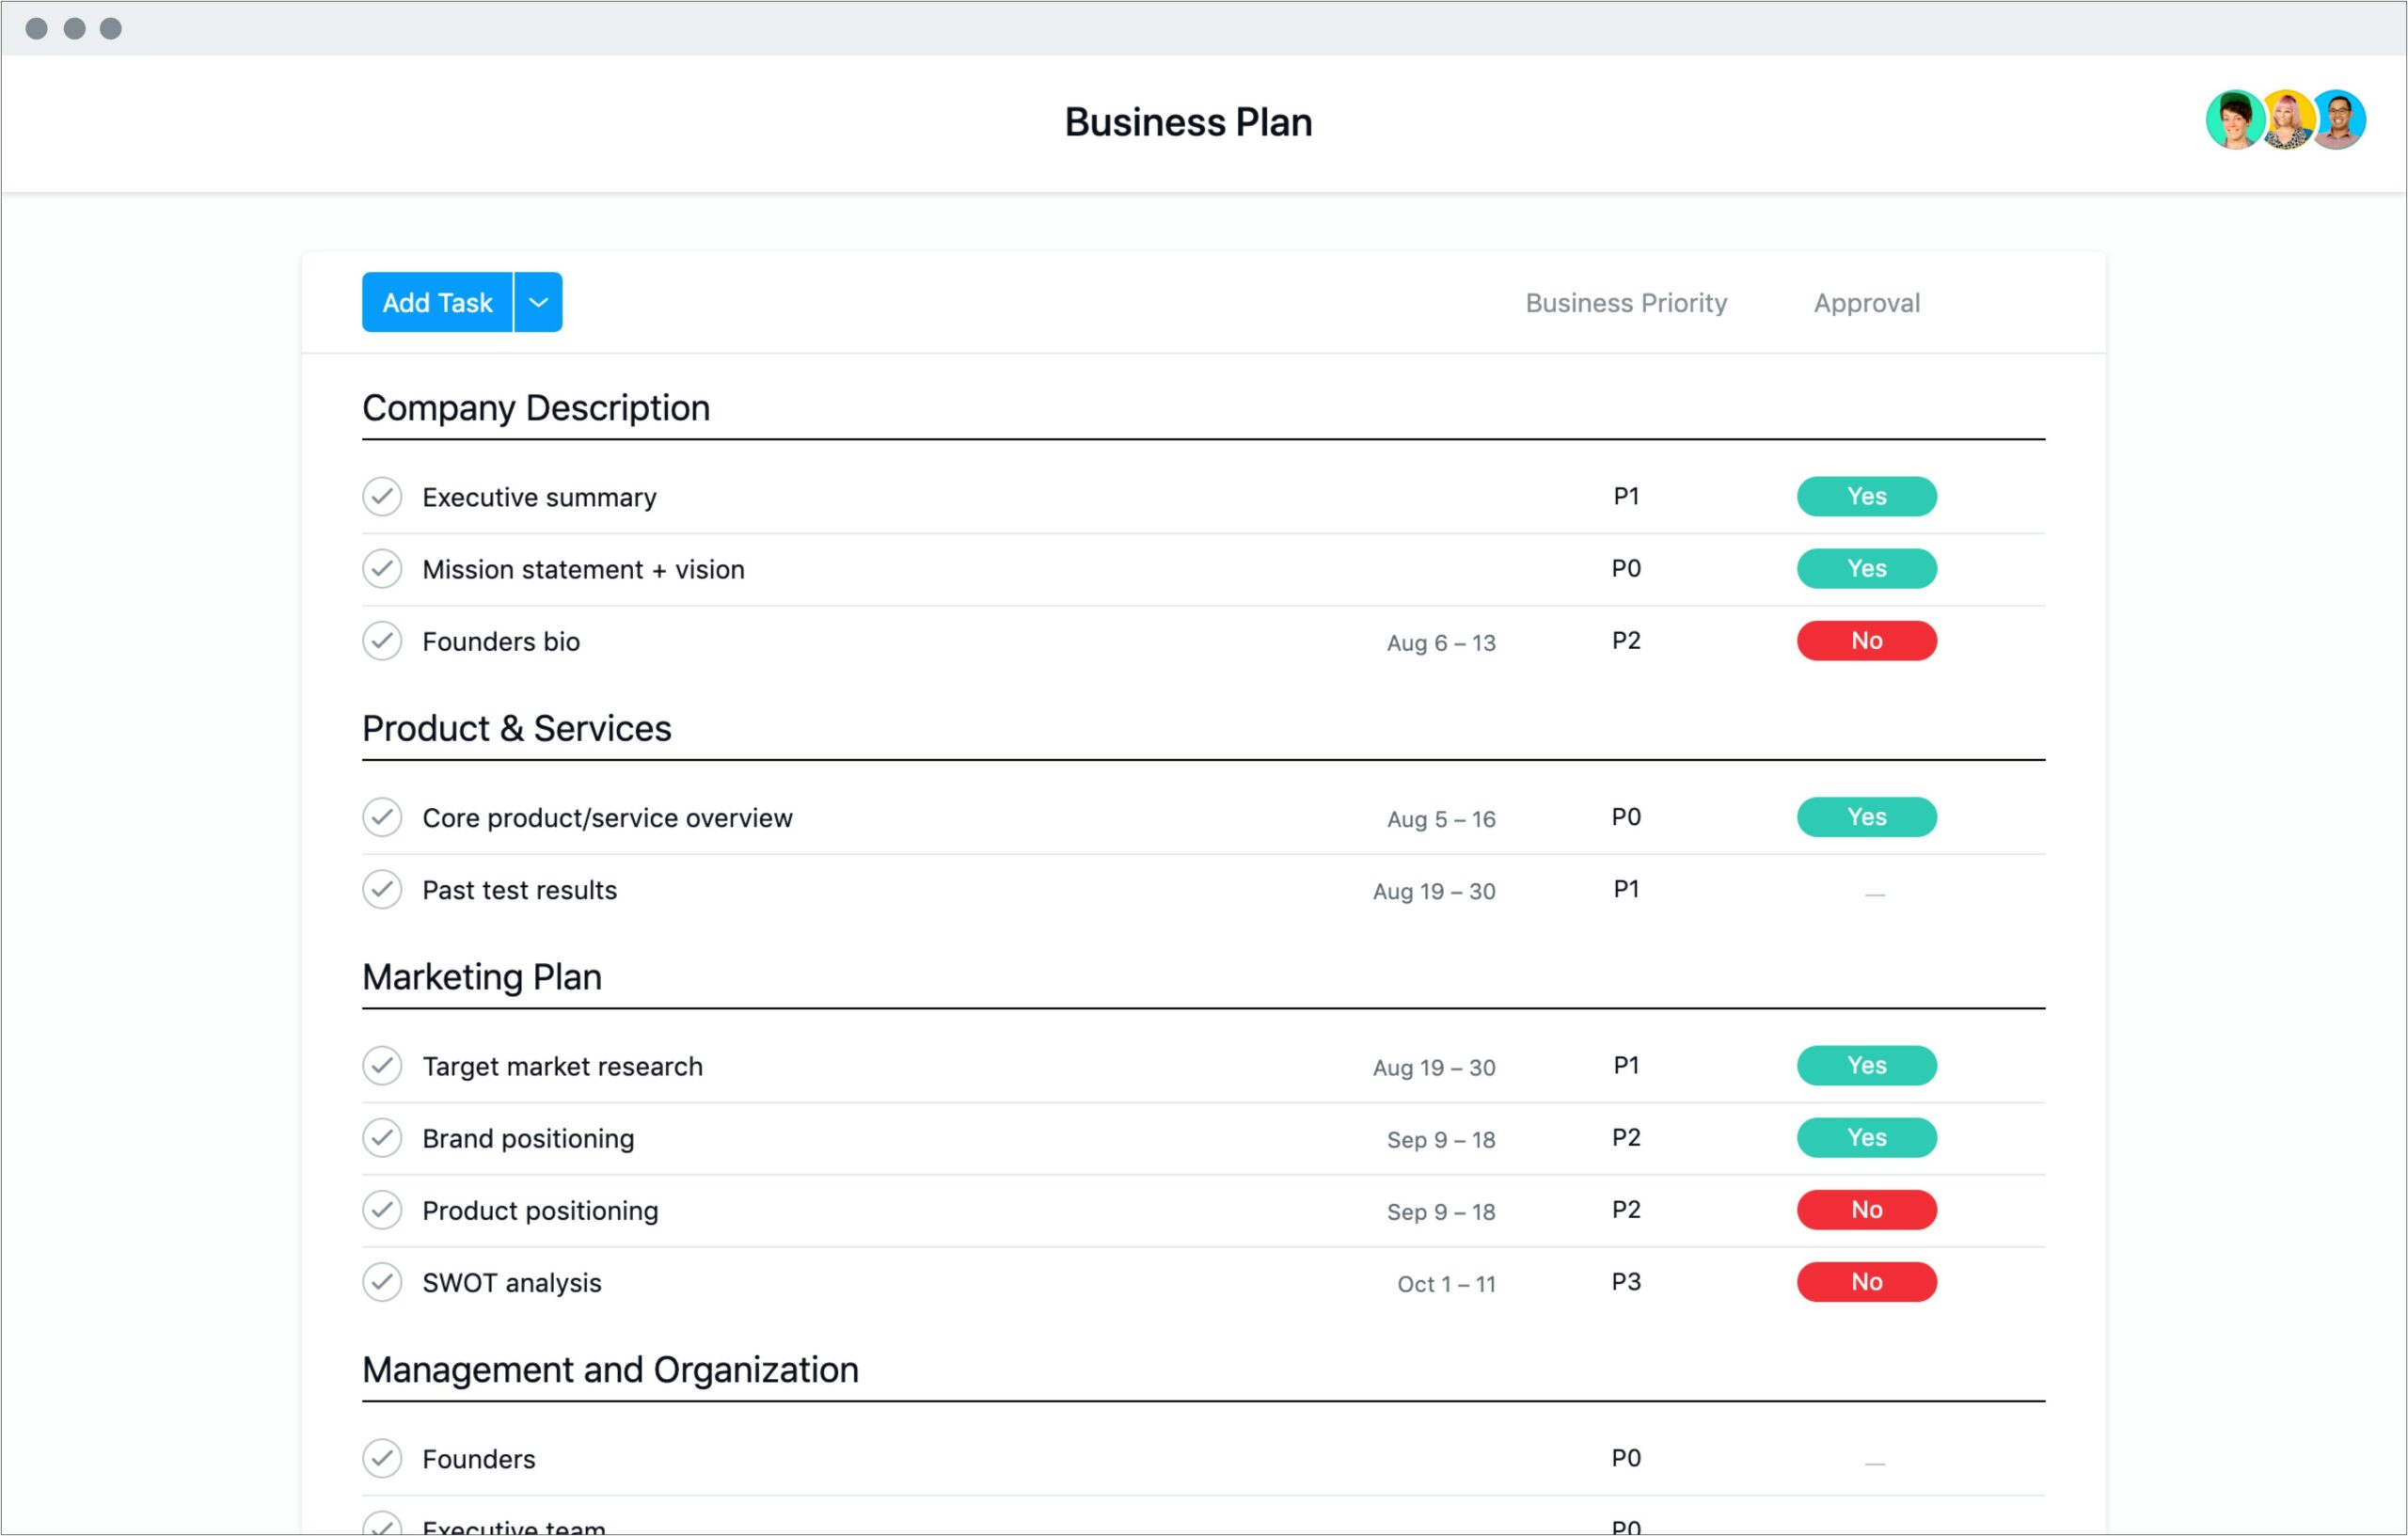Screen dimensions: 2408x1536
Task: Edit SWOT analysis Oct 1 – 11 date
Action: coord(1446,1283)
